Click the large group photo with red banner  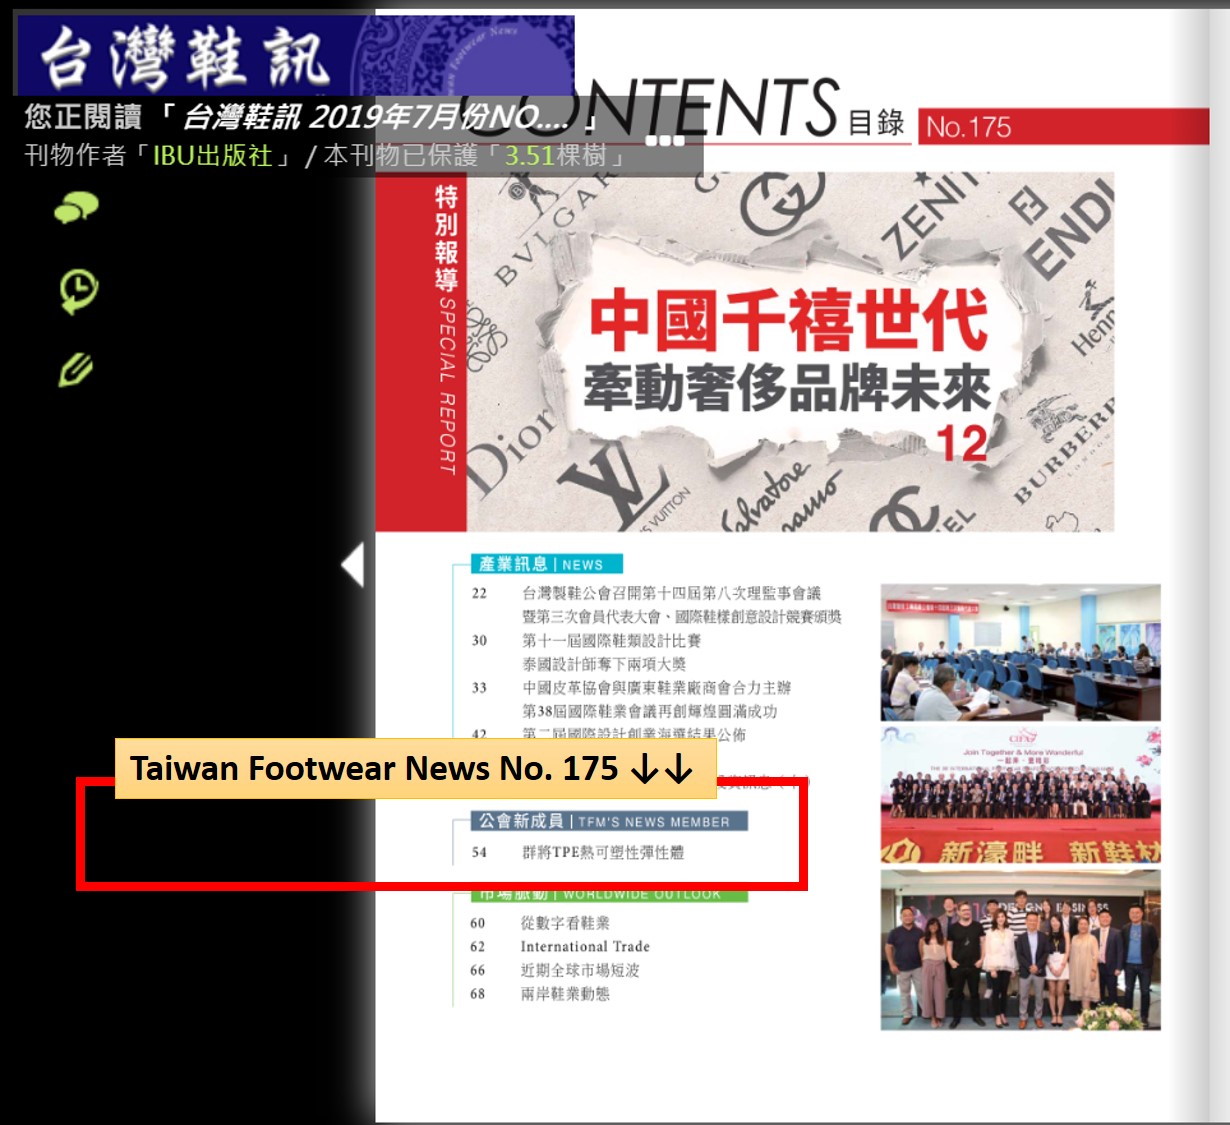pyautogui.click(x=1020, y=795)
